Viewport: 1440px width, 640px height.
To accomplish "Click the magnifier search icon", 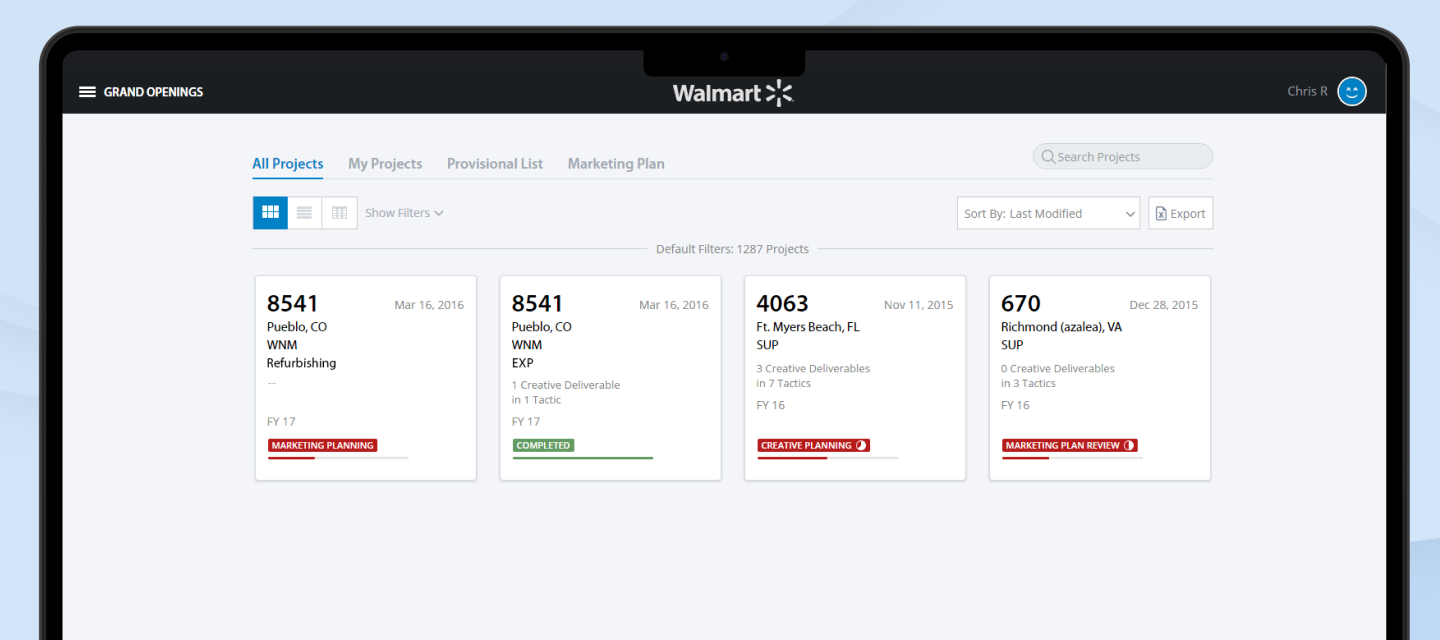I will click(1048, 157).
